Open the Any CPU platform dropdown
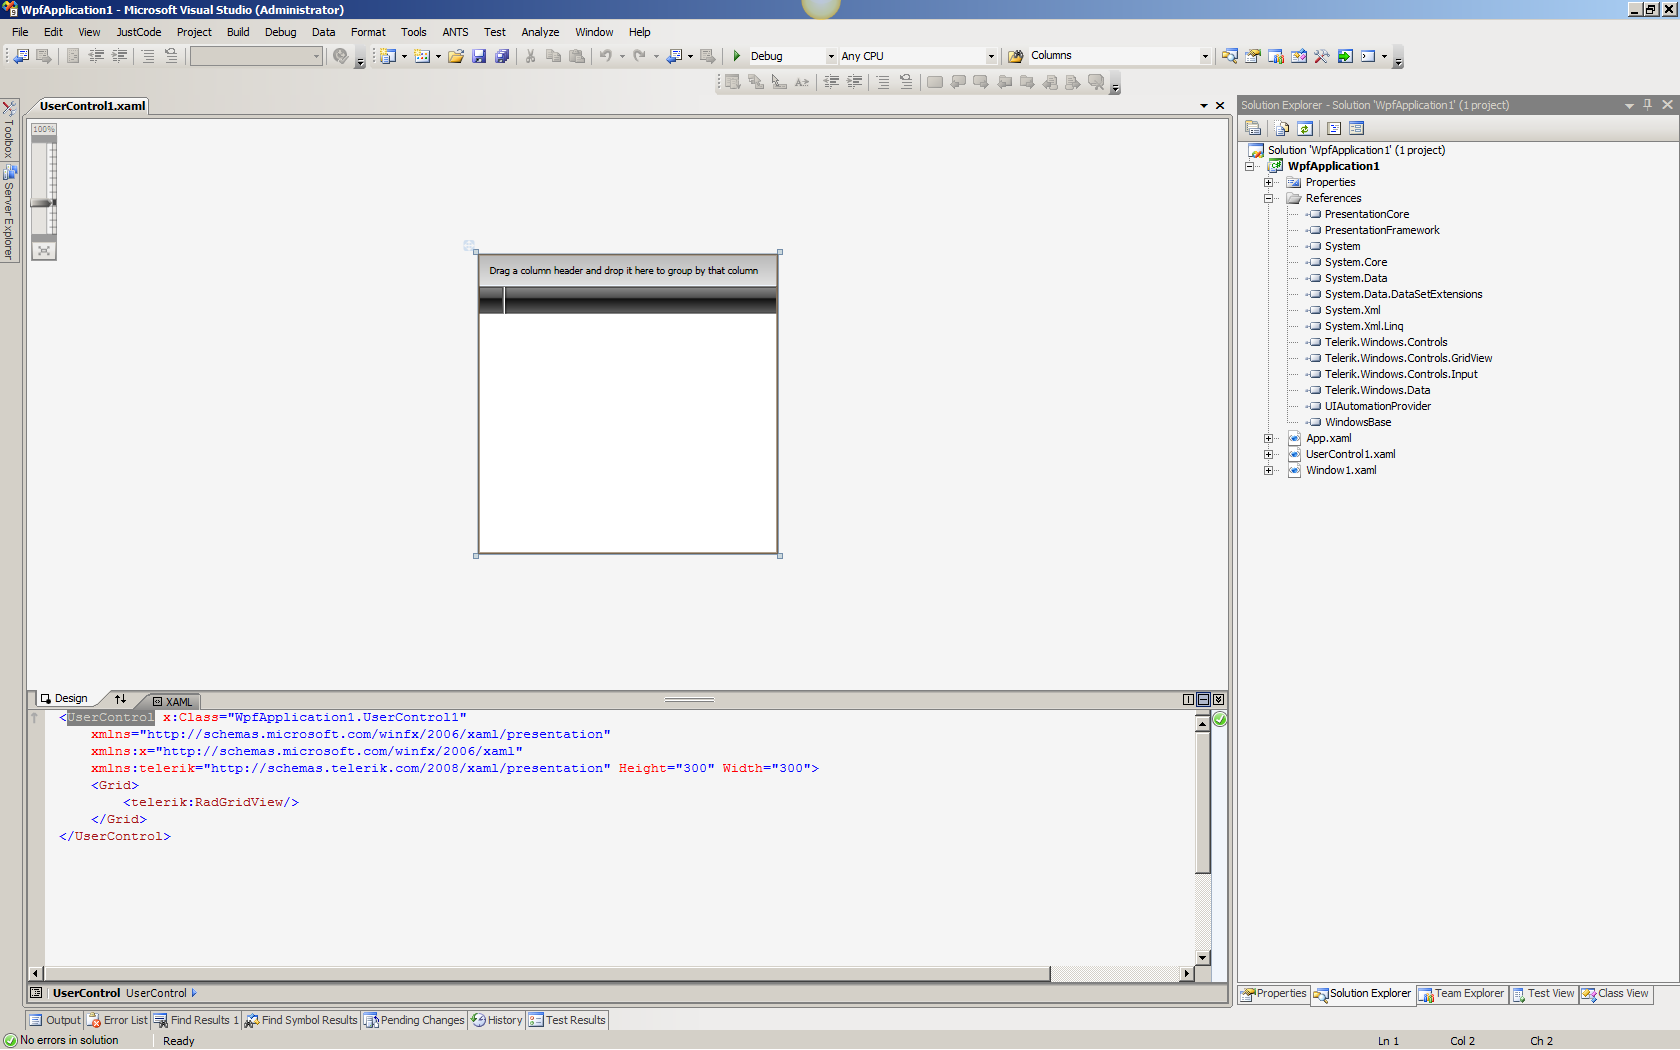1680x1050 pixels. (991, 56)
